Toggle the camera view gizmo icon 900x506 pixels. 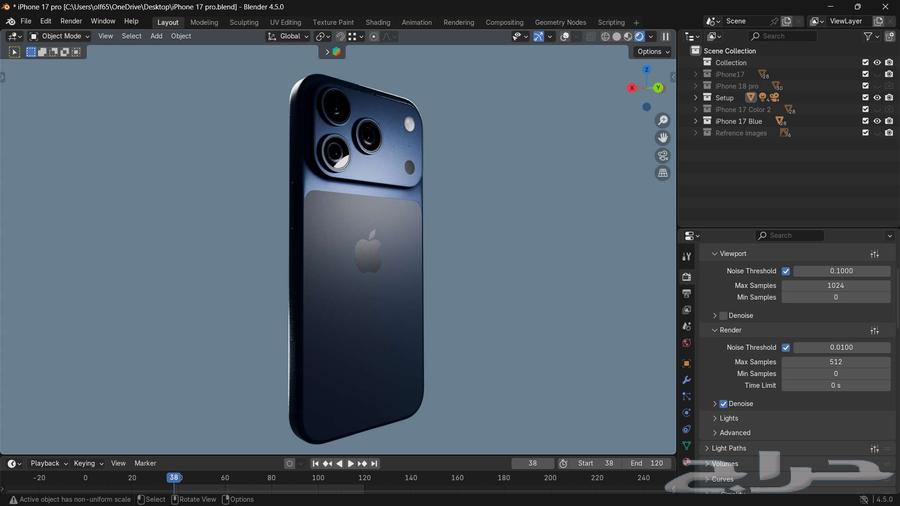coord(662,155)
